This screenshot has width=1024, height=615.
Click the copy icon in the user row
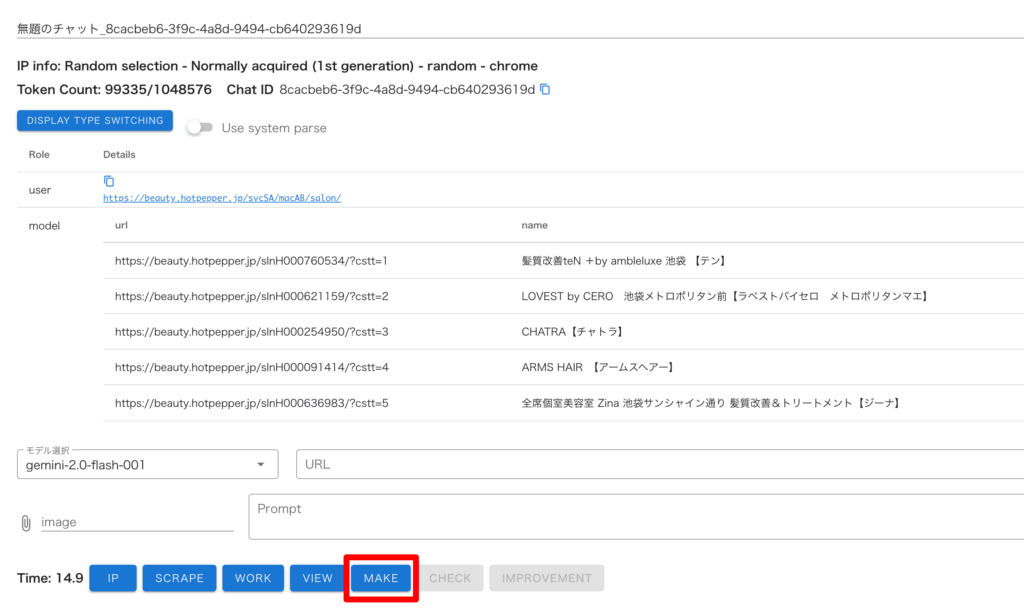coord(109,182)
